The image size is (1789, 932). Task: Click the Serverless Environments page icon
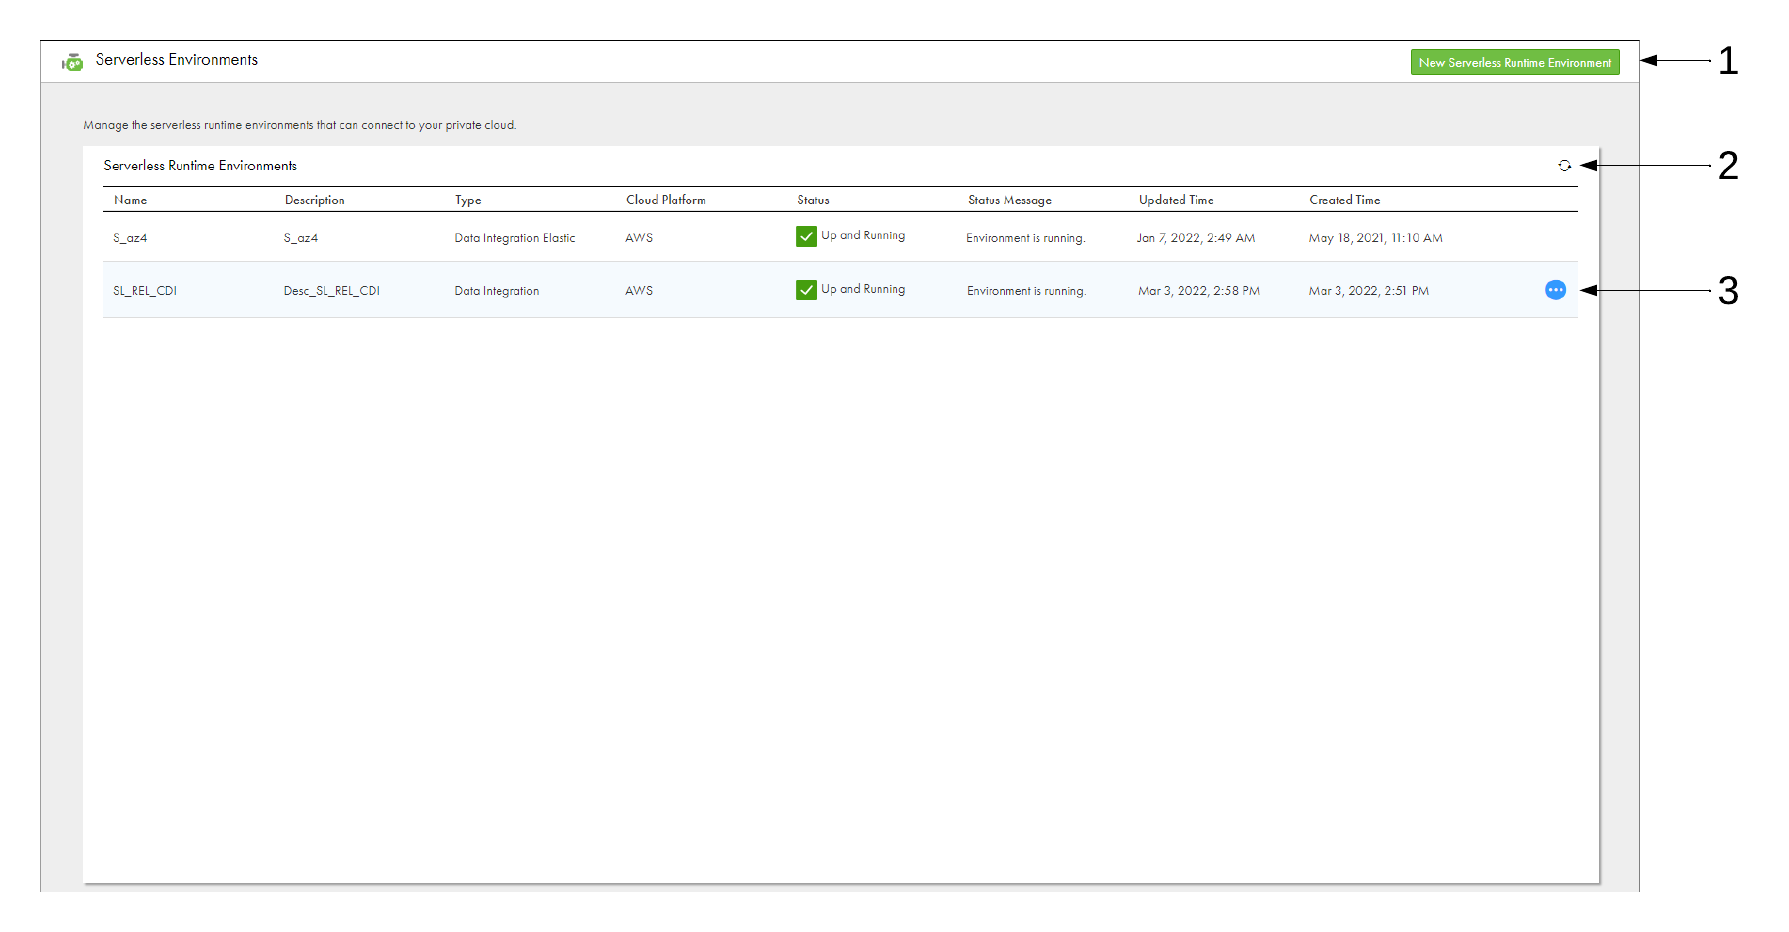point(72,62)
